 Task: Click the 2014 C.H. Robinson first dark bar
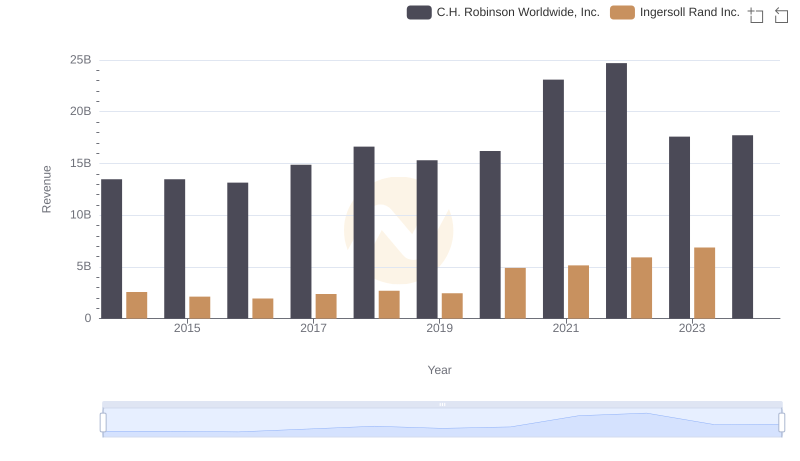point(112,248)
